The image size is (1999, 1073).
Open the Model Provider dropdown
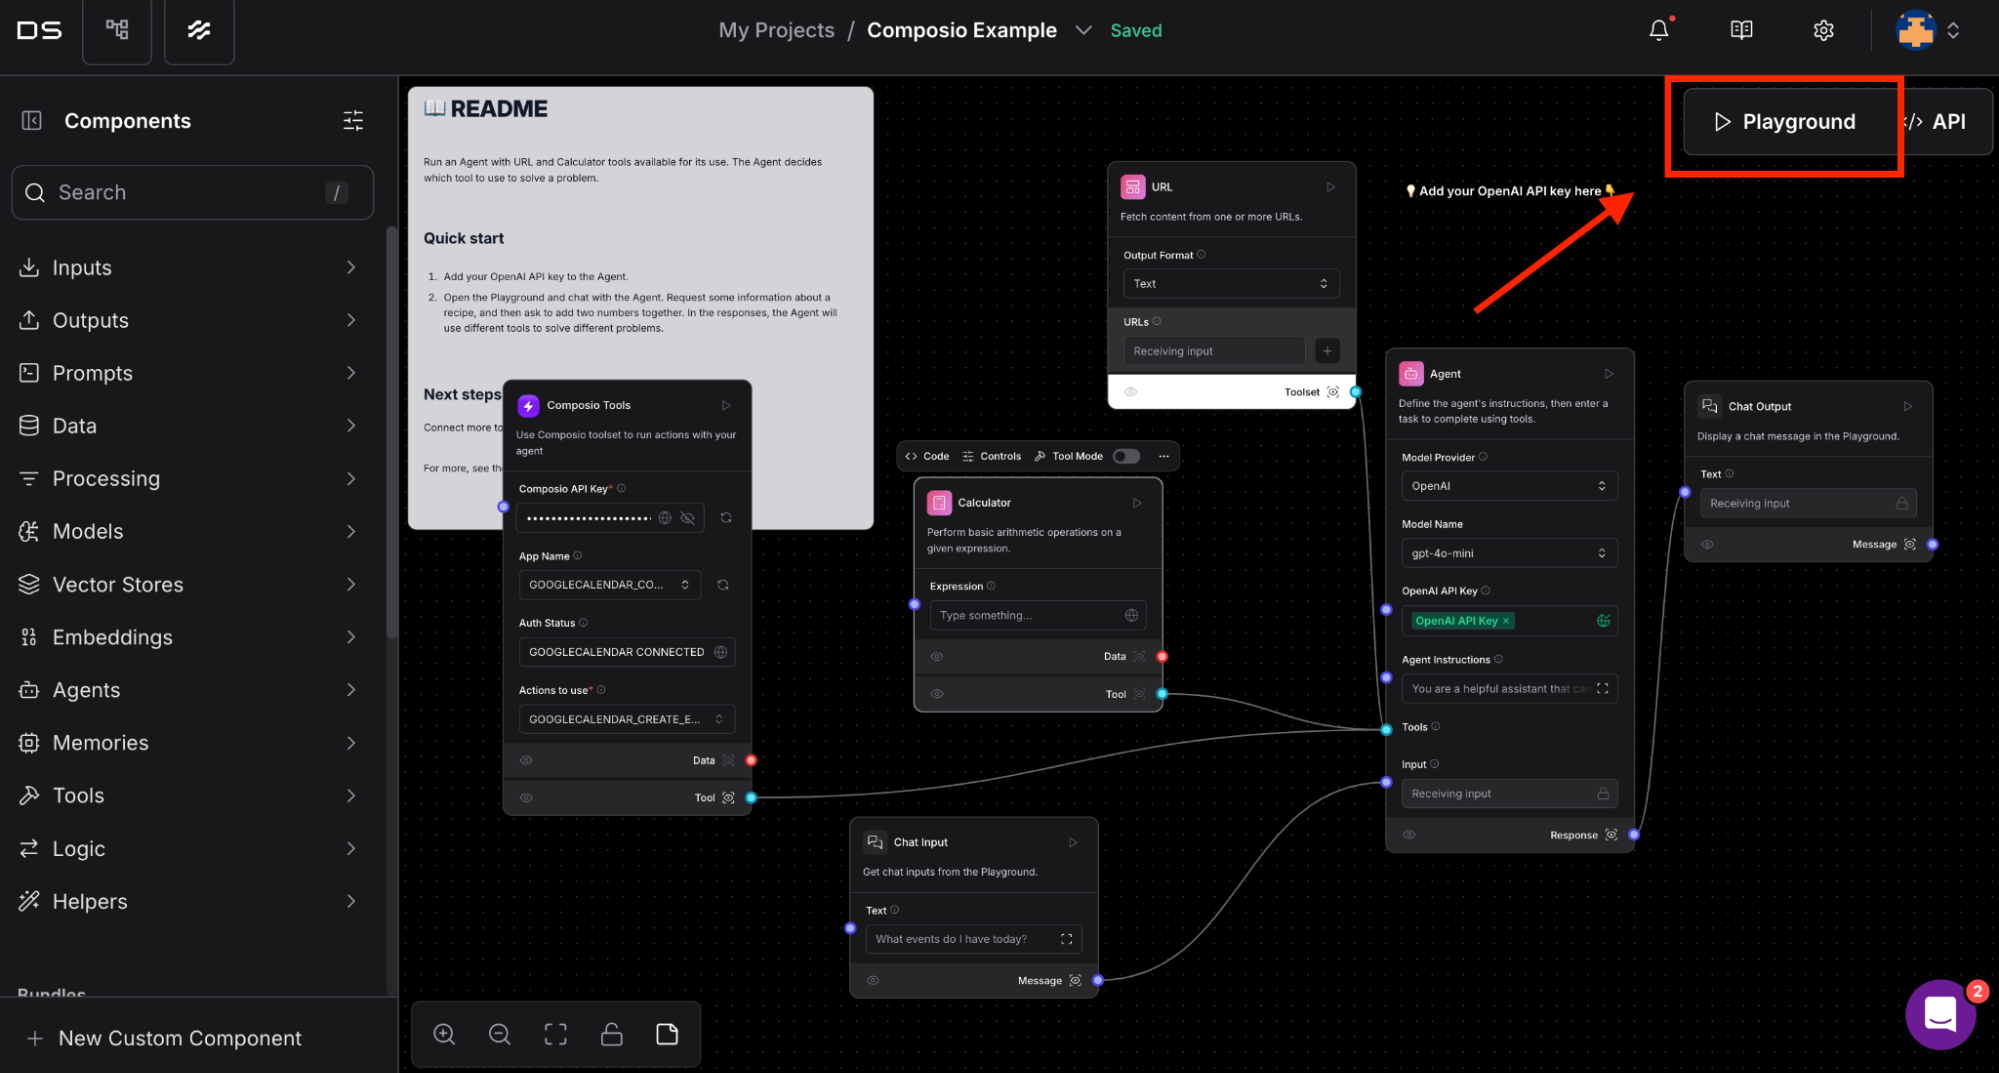coord(1508,486)
